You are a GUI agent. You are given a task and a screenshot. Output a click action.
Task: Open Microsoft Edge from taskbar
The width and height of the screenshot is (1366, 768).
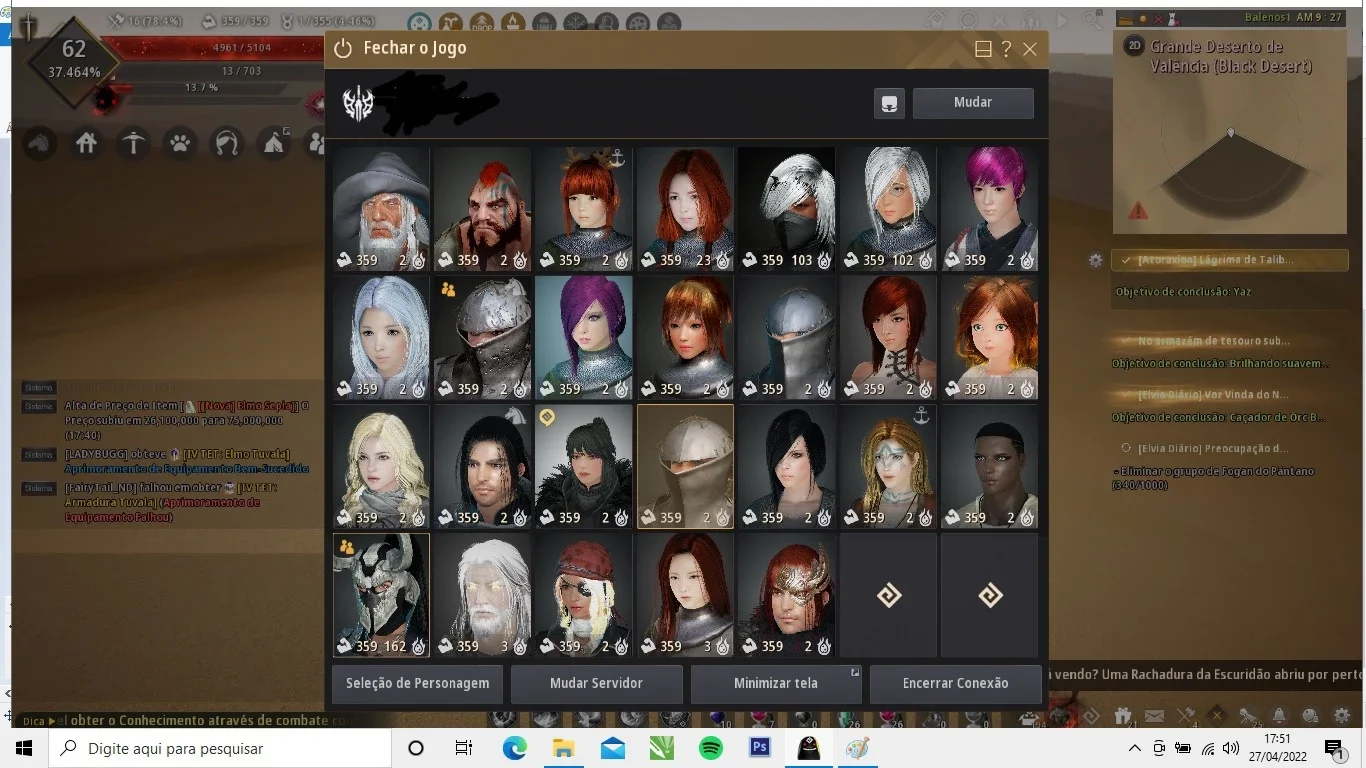(x=514, y=748)
